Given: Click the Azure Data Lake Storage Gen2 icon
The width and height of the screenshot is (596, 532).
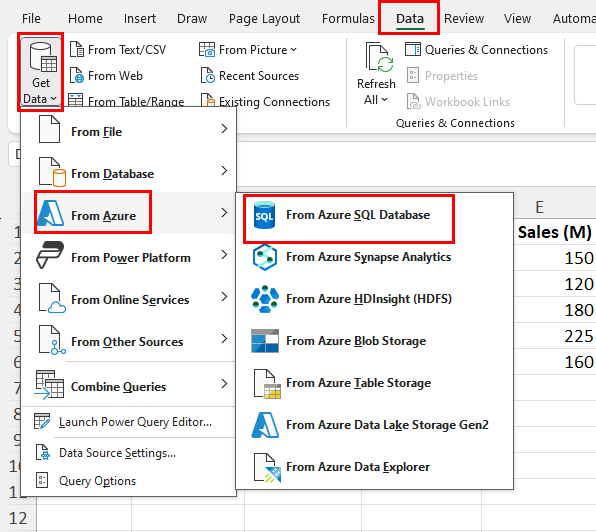Looking at the screenshot, I should click(265, 425).
